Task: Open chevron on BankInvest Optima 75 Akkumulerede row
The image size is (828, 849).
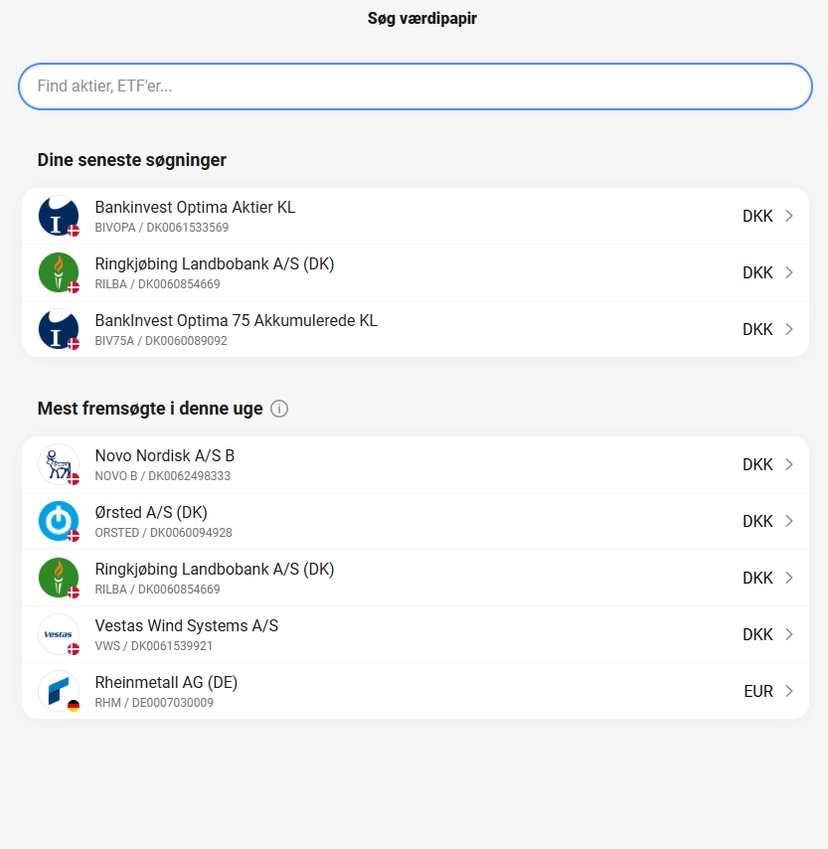Action: [x=789, y=329]
